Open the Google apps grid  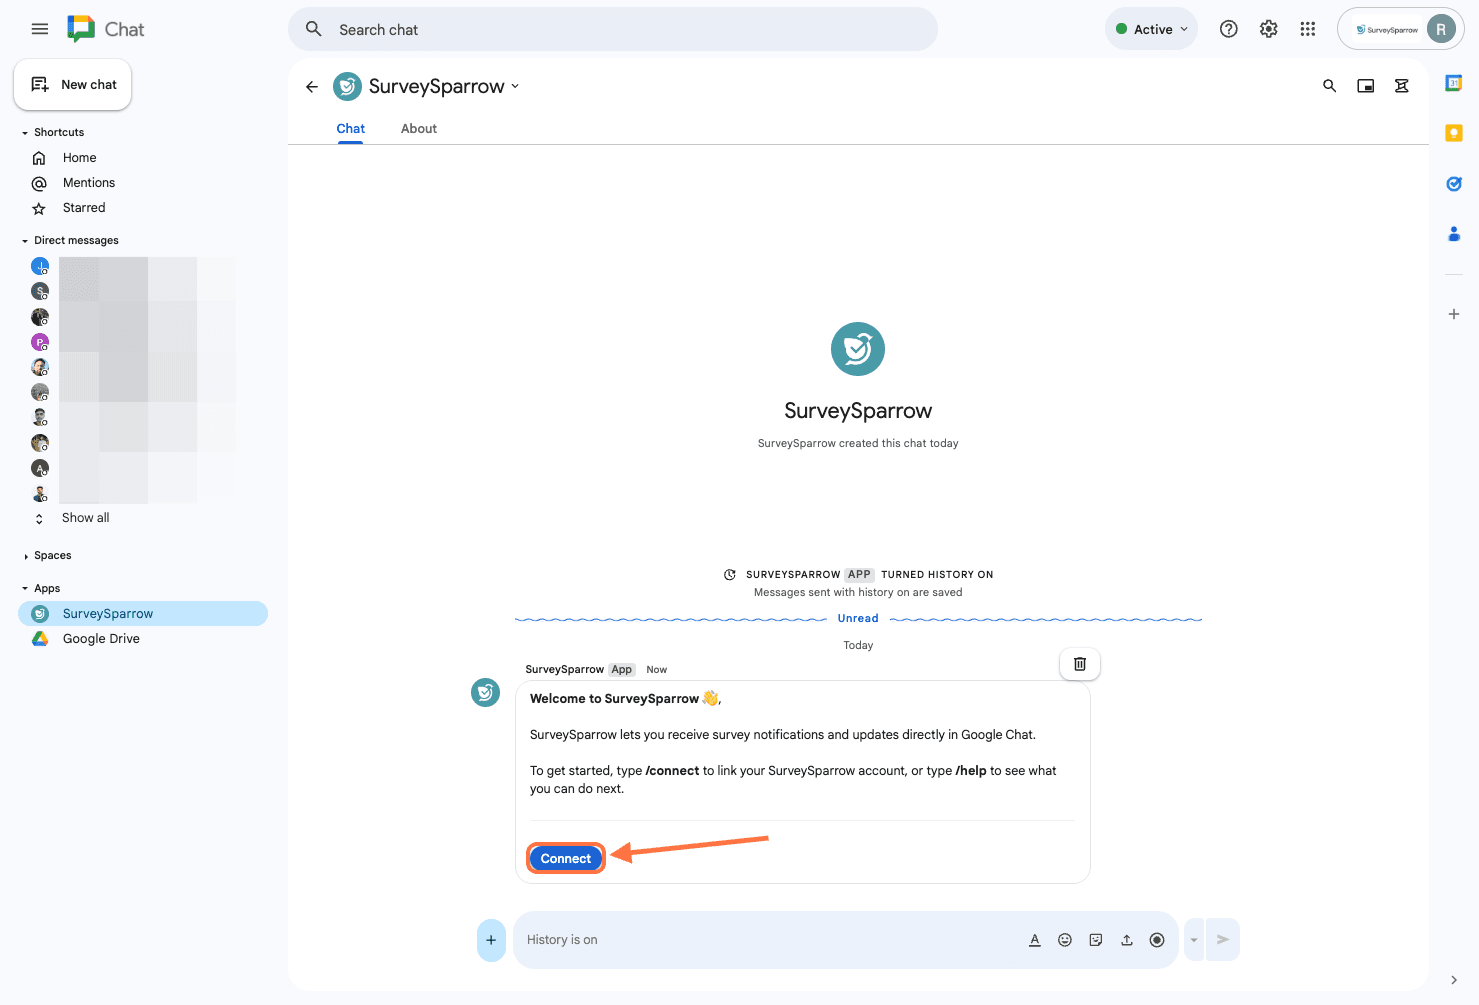[x=1308, y=29]
